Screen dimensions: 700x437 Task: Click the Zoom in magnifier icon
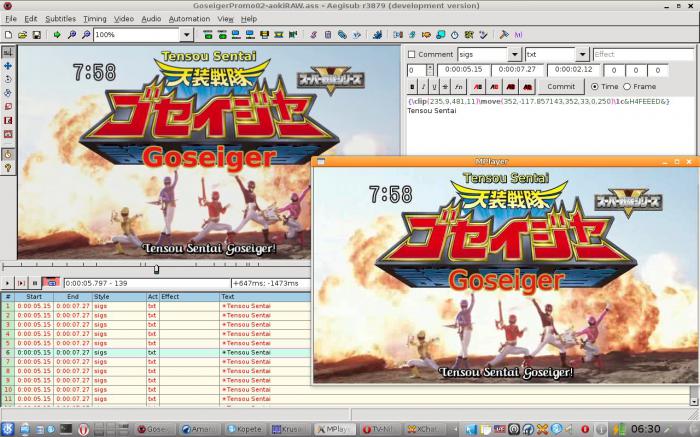(x=71, y=34)
